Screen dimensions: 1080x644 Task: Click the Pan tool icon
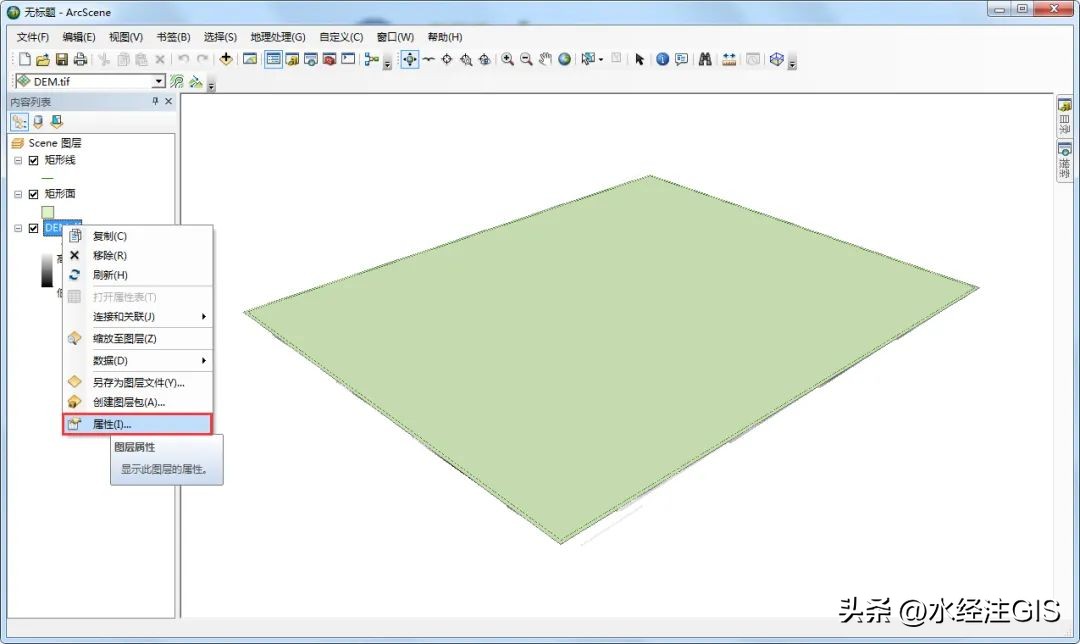coord(546,59)
